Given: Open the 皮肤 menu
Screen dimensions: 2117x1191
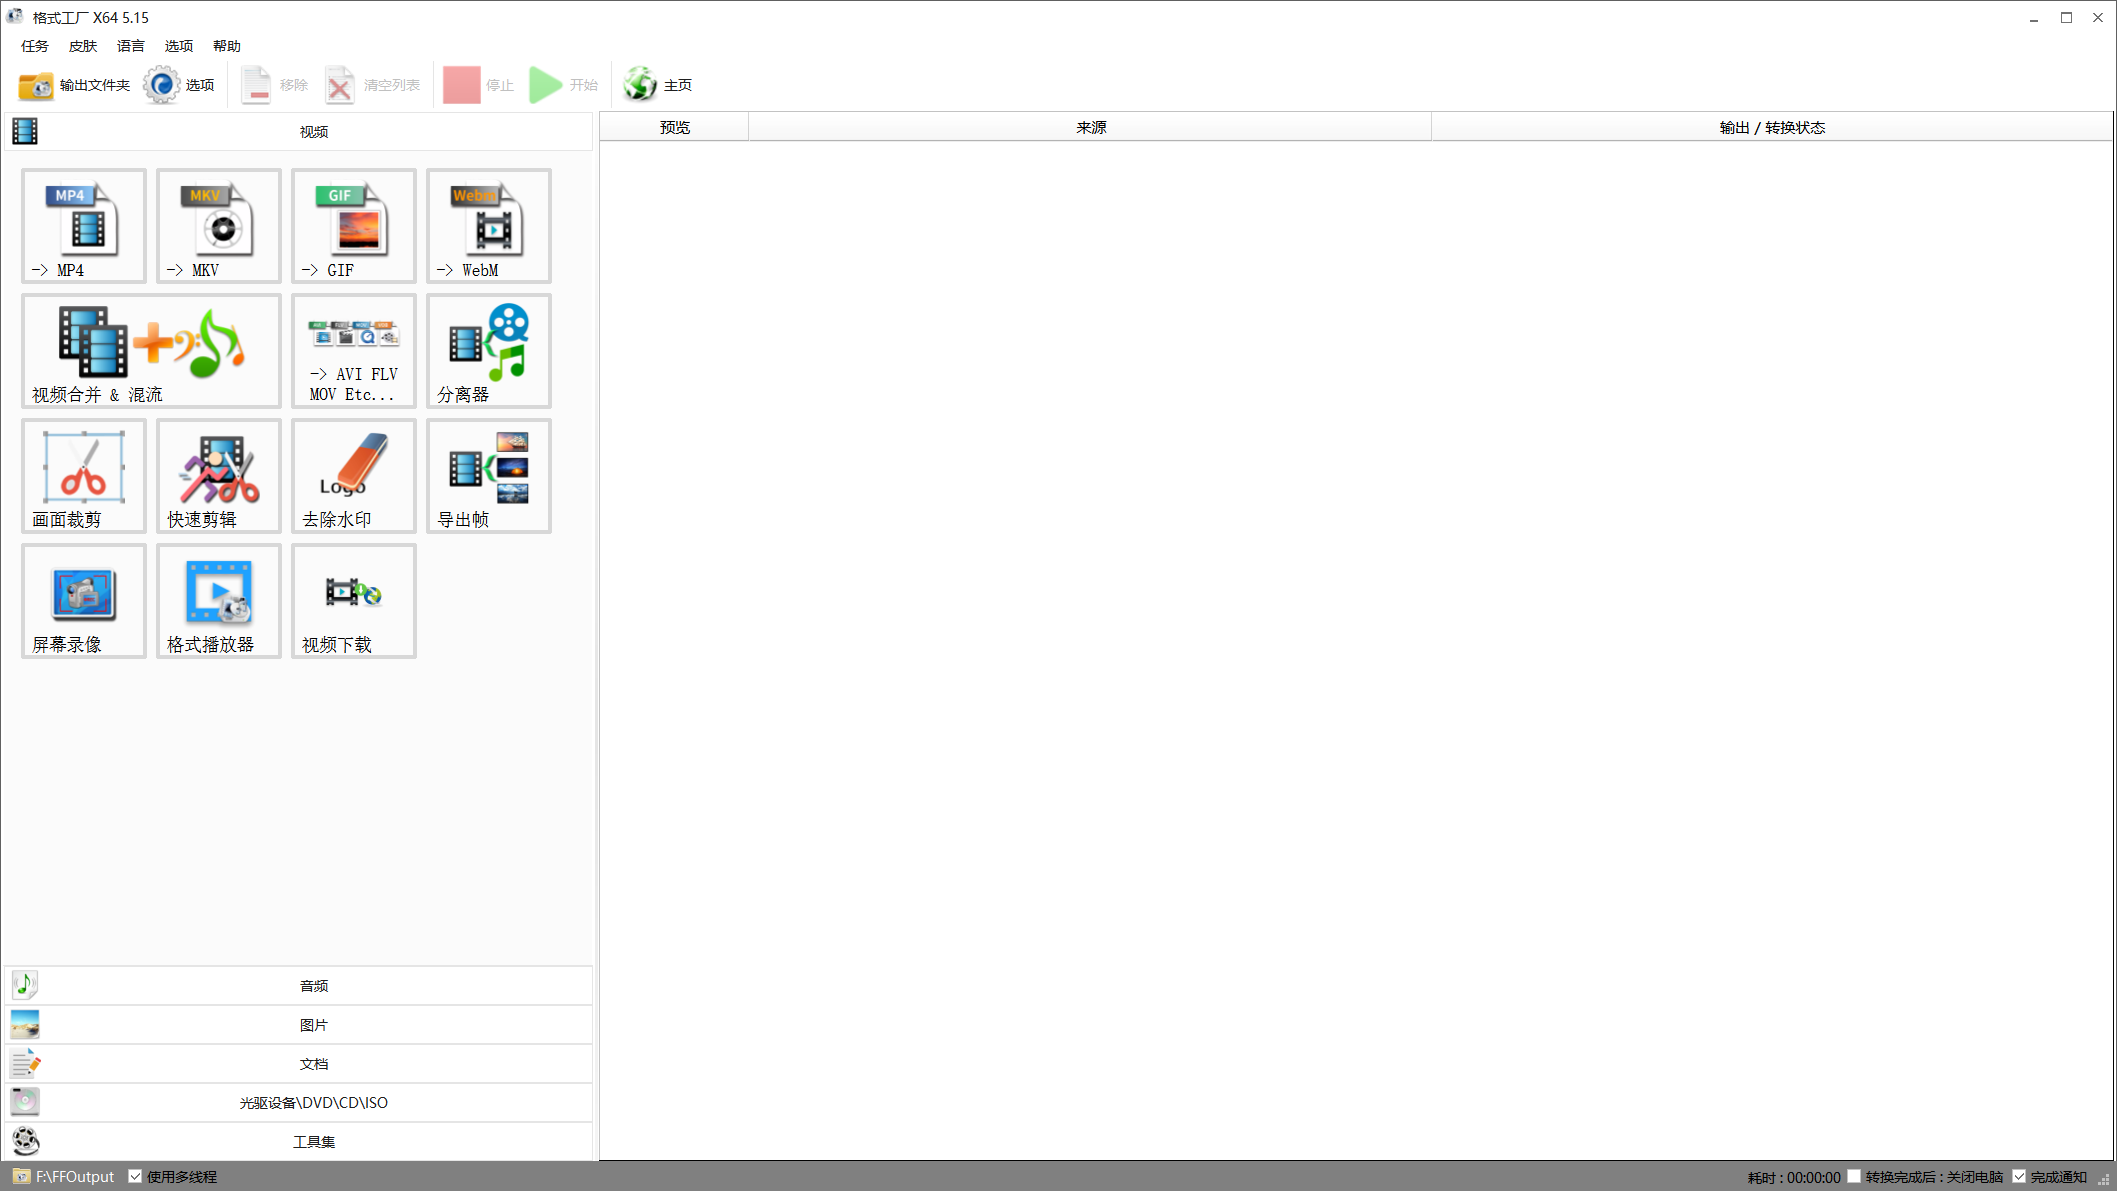Looking at the screenshot, I should click(83, 46).
